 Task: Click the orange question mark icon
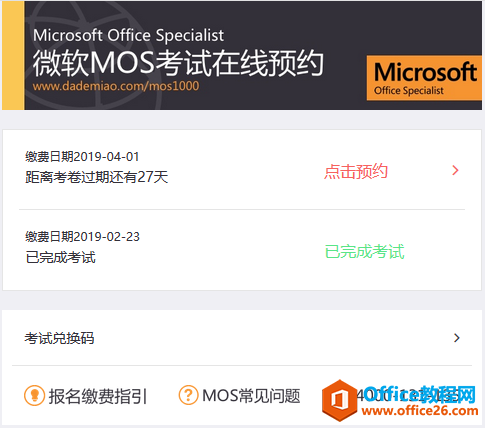pos(188,395)
